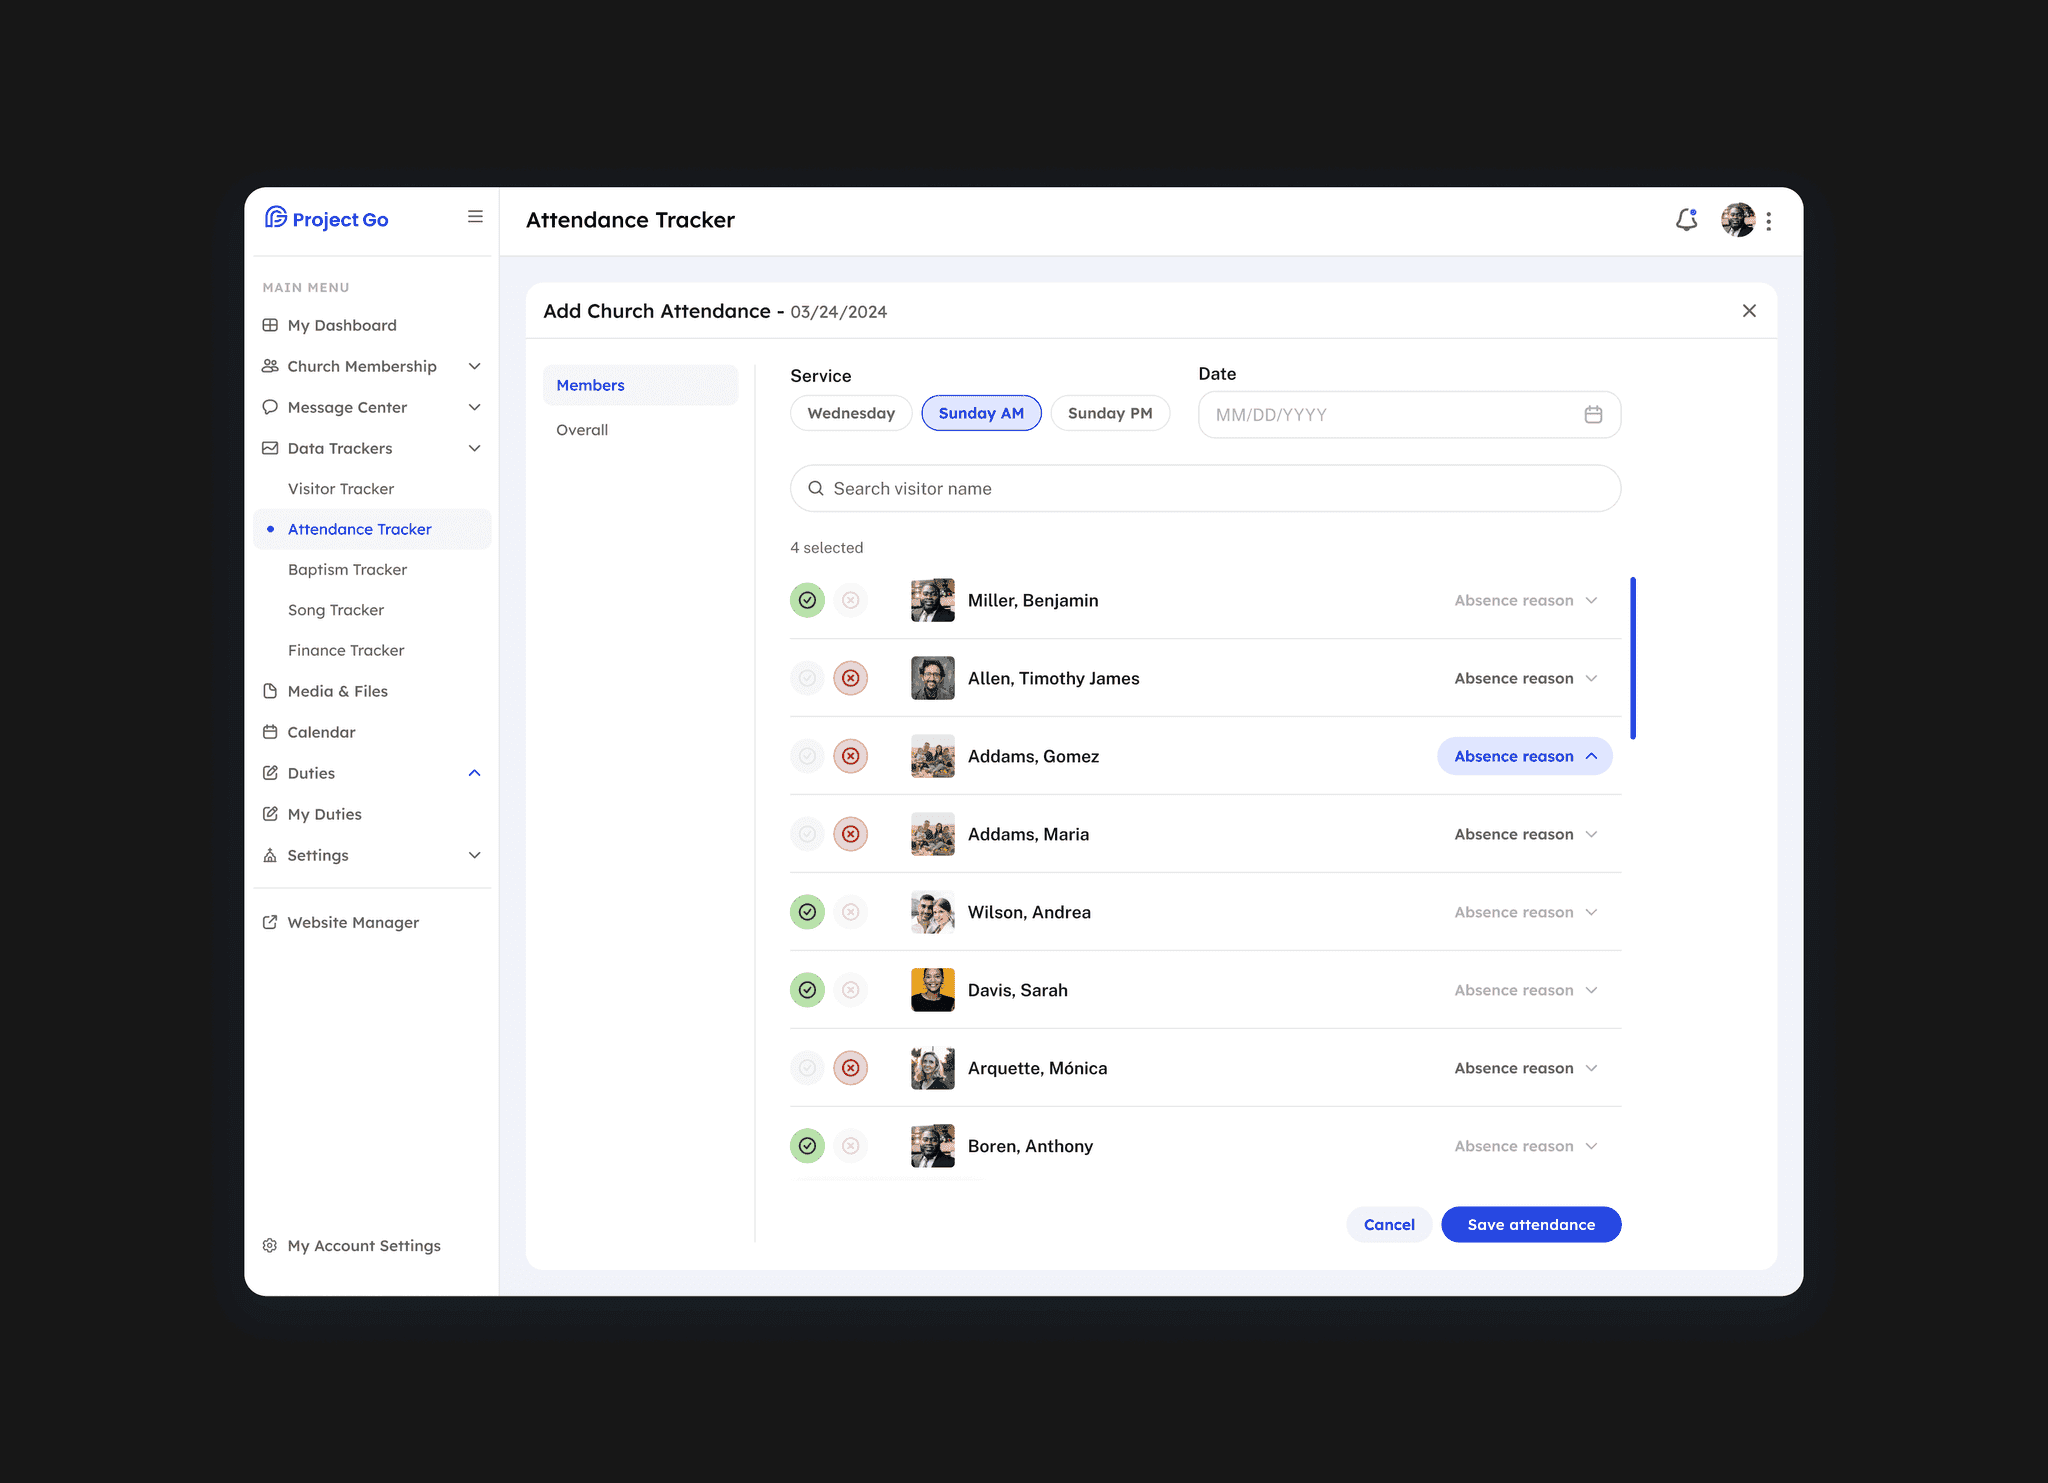Click the Cancel button
Screen dimensions: 2048x1483
point(1389,1224)
